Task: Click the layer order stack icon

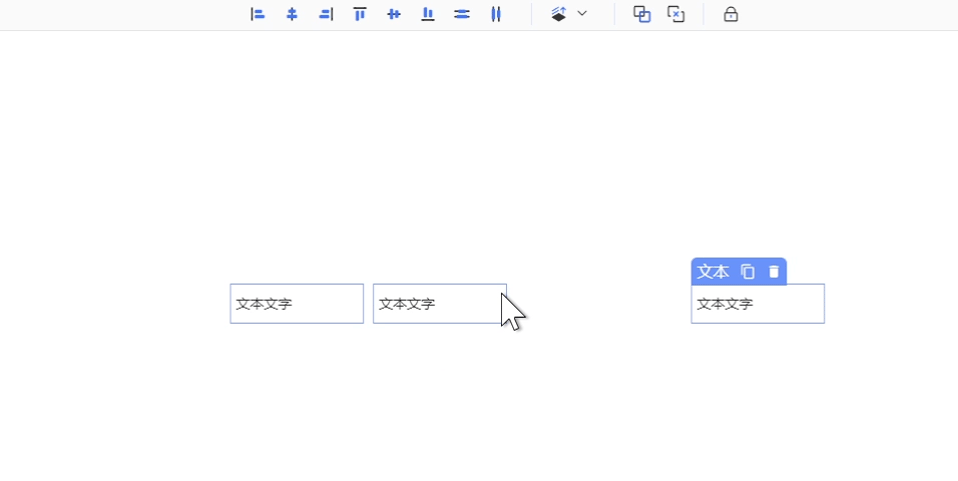Action: (559, 14)
